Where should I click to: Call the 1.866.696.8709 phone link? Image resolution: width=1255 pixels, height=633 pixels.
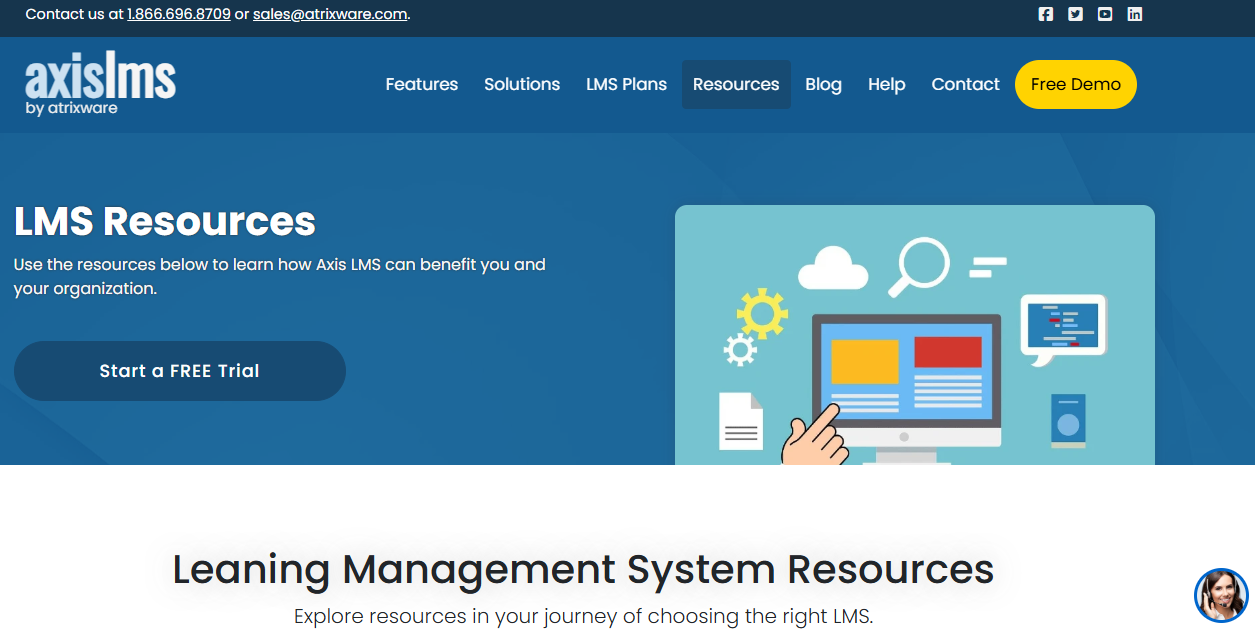click(179, 14)
